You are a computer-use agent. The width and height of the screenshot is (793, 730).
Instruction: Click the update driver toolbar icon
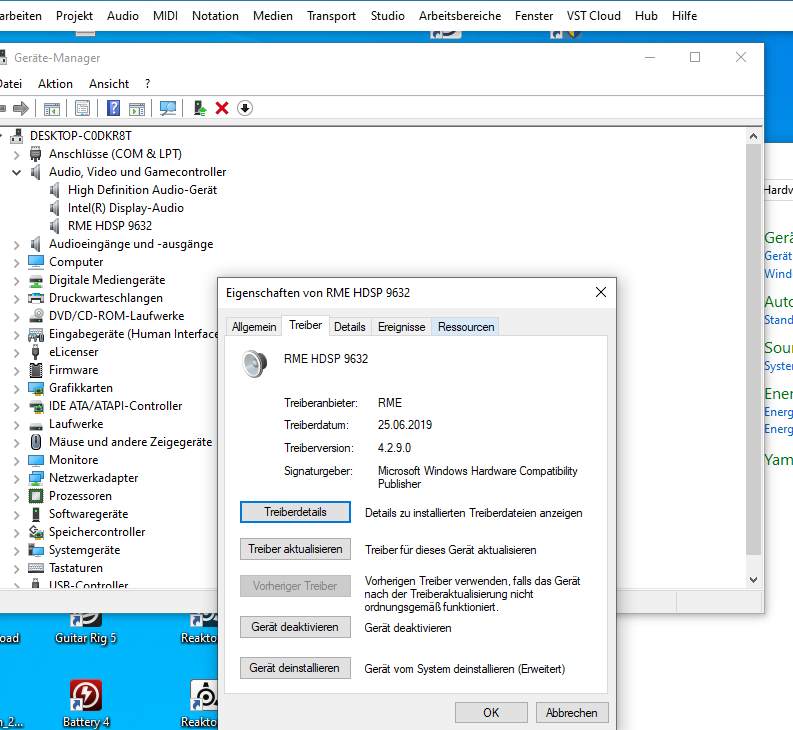click(x=200, y=108)
